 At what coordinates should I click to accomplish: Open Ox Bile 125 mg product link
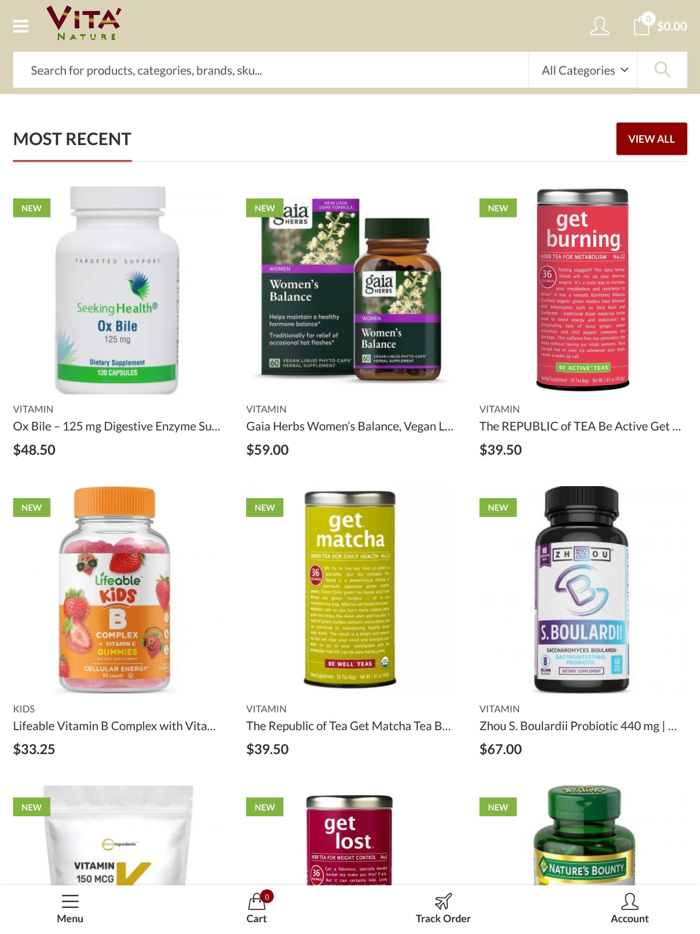pos(117,426)
